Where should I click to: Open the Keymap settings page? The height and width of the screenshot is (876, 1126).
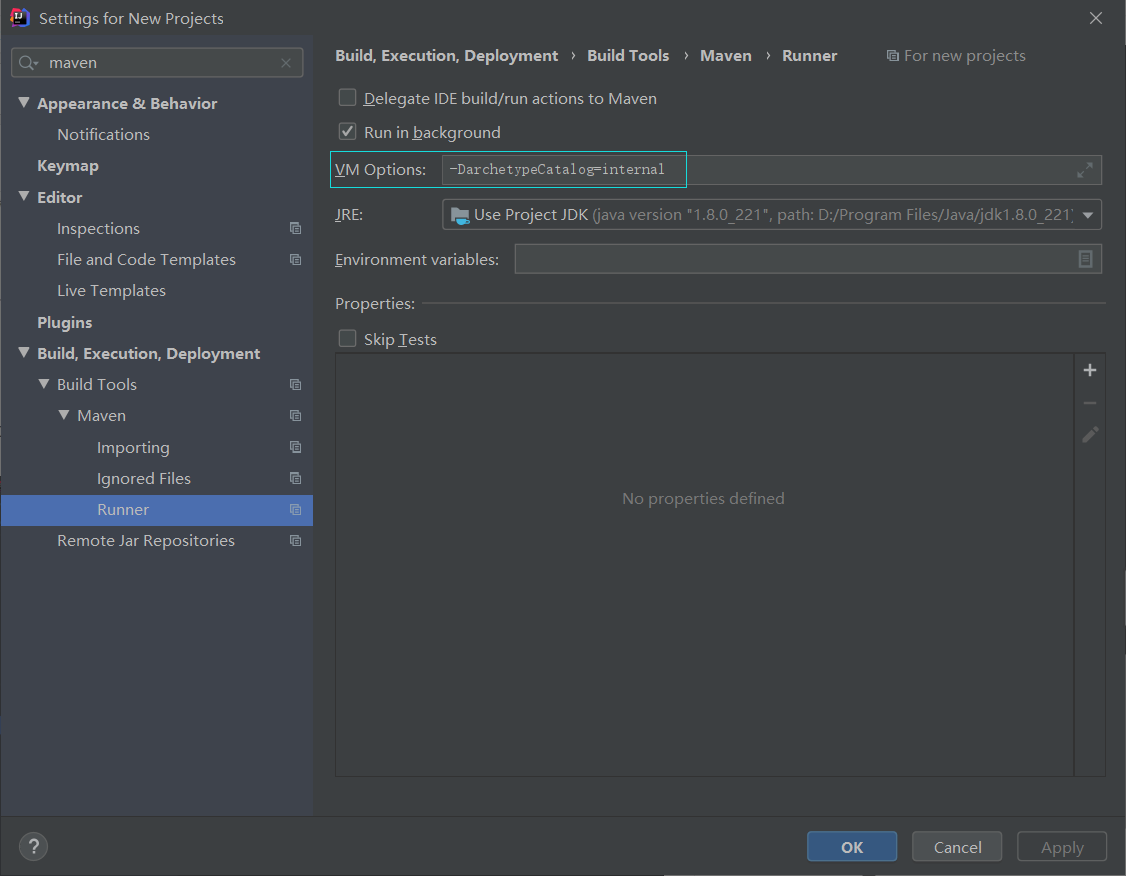[68, 166]
